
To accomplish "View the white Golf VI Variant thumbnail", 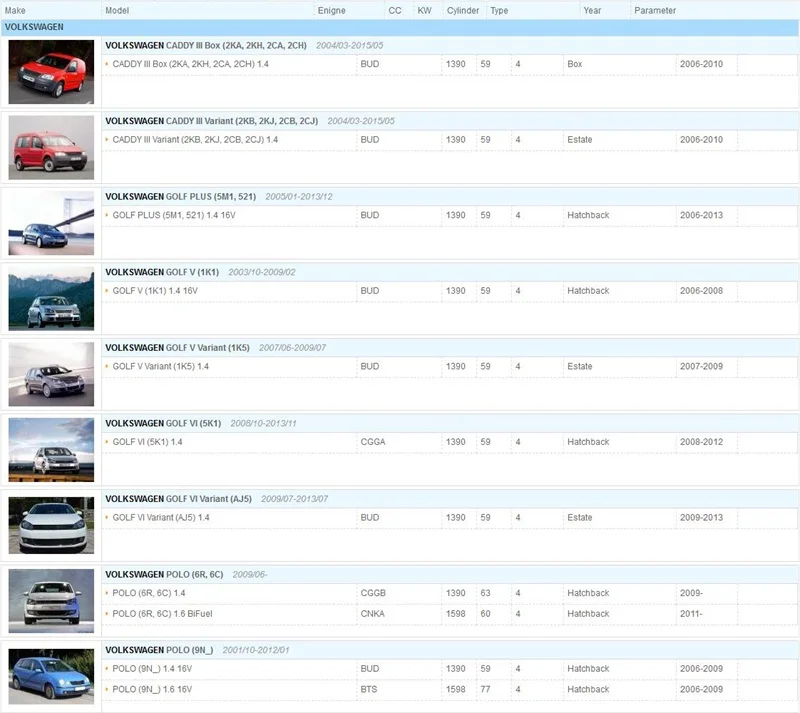I will click(x=51, y=525).
